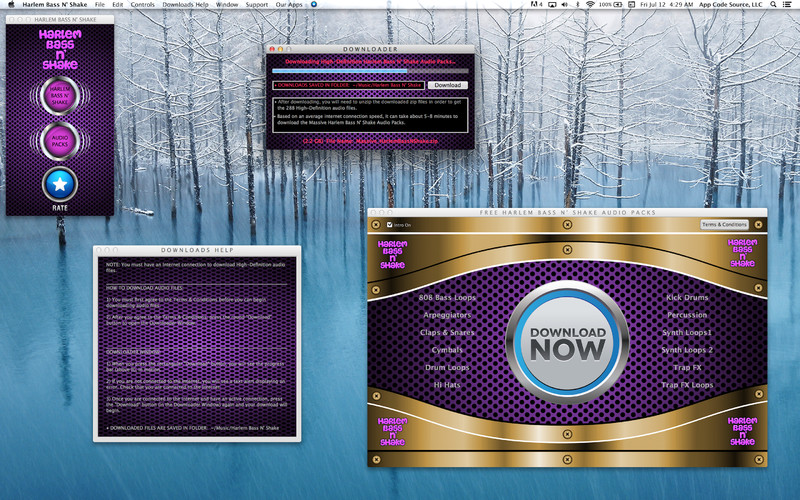
Task: Click the Downloads Help window title bar
Action: point(197,250)
